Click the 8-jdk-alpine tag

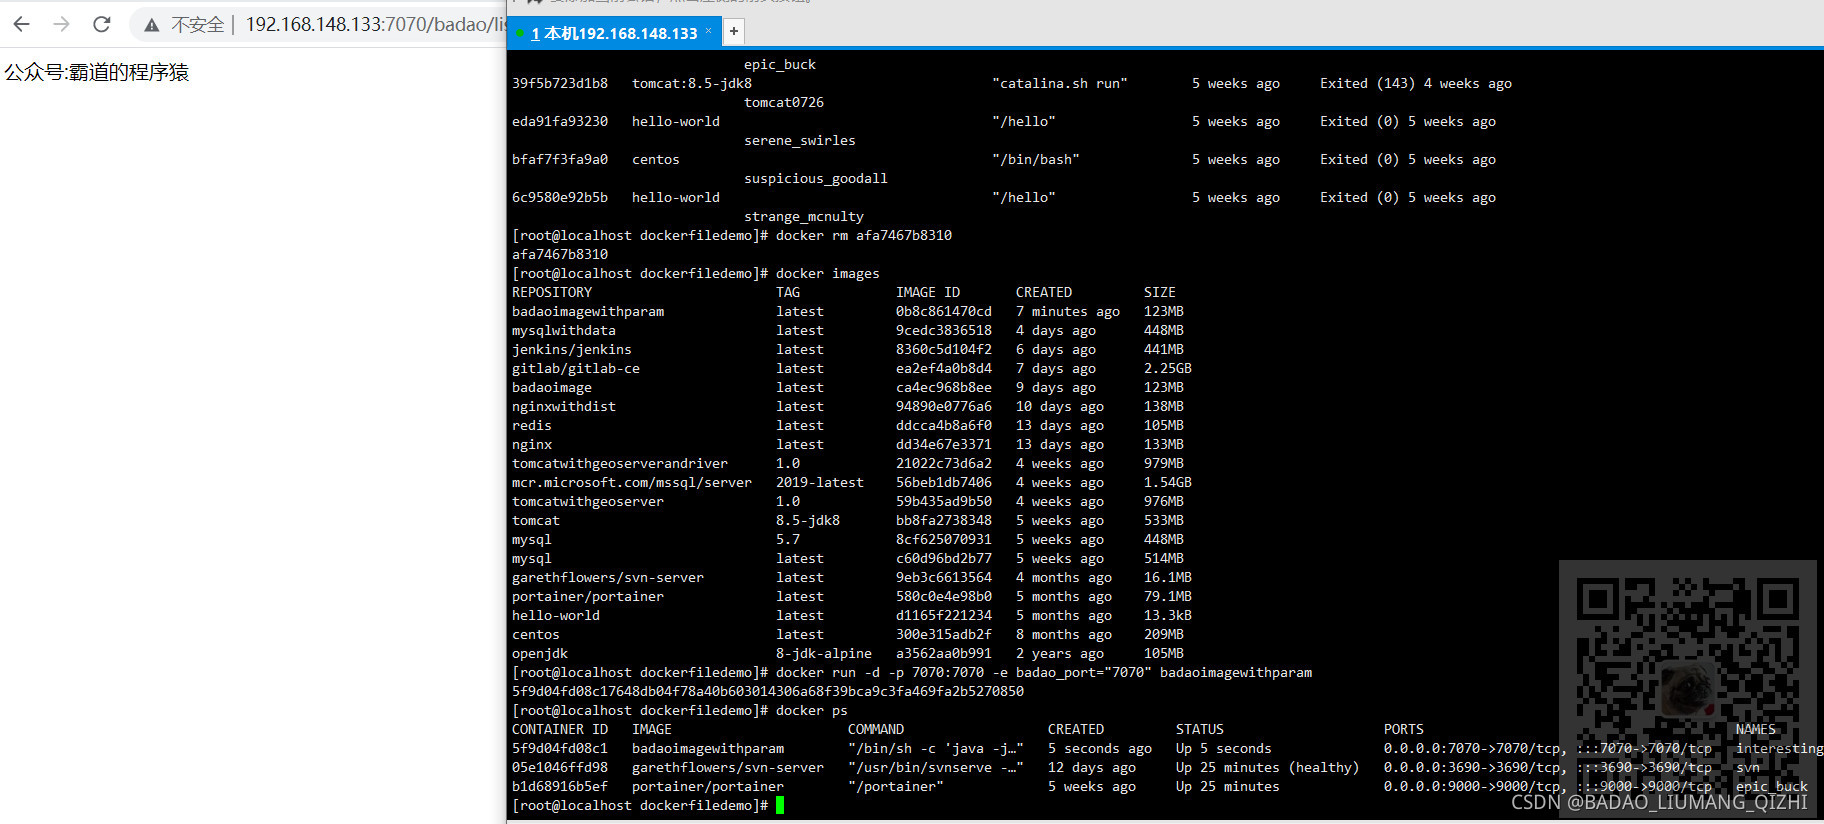(x=824, y=653)
